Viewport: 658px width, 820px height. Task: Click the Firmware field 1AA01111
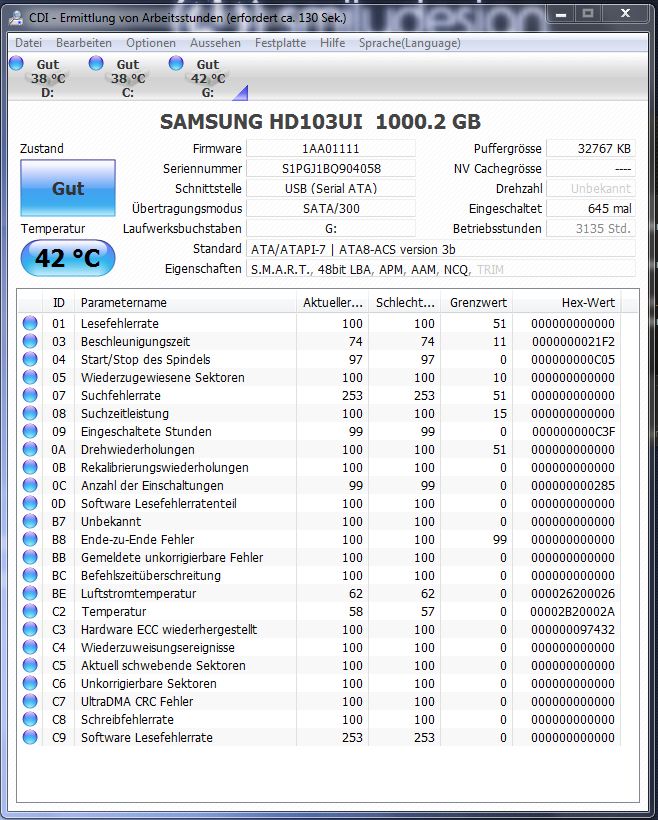pos(331,149)
